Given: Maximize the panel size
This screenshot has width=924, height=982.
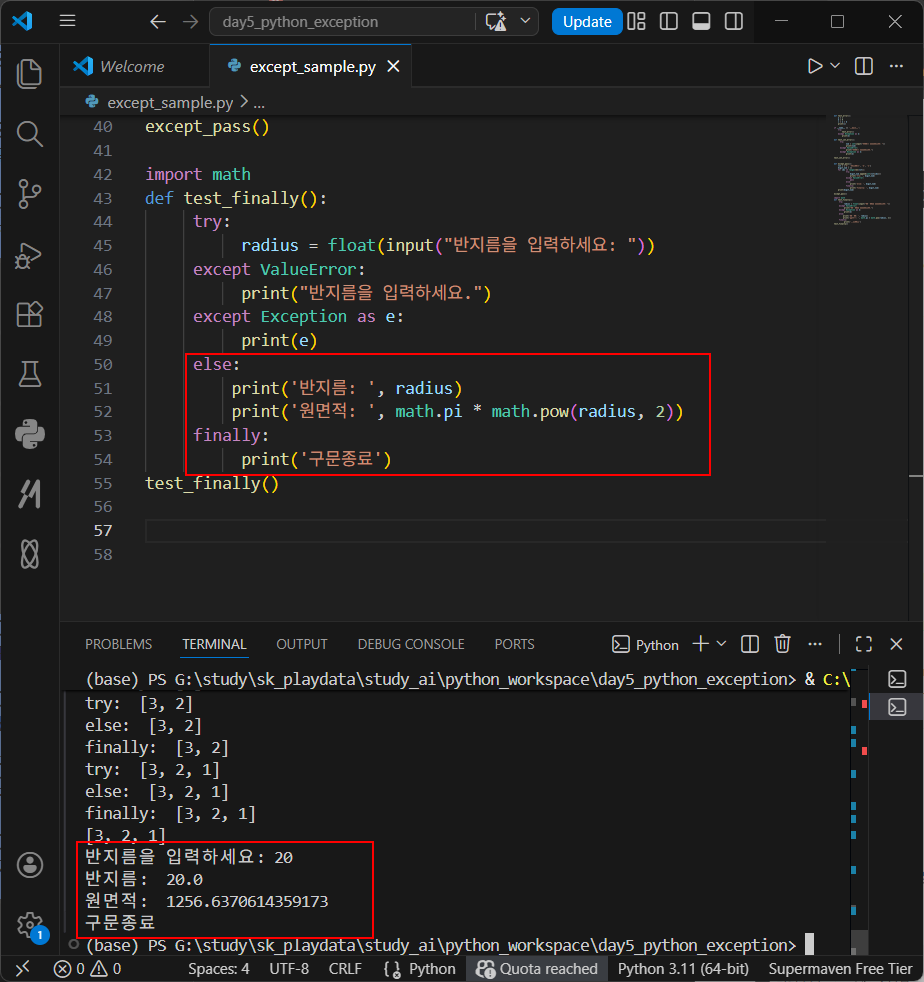Looking at the screenshot, I should pos(864,644).
